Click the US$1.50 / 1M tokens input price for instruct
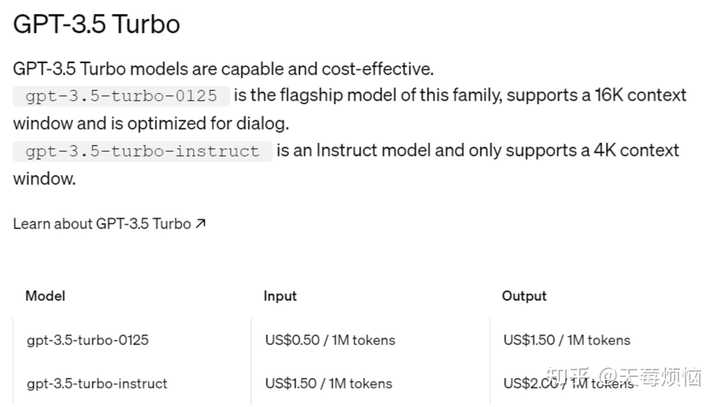The width and height of the screenshot is (720, 407). point(330,383)
